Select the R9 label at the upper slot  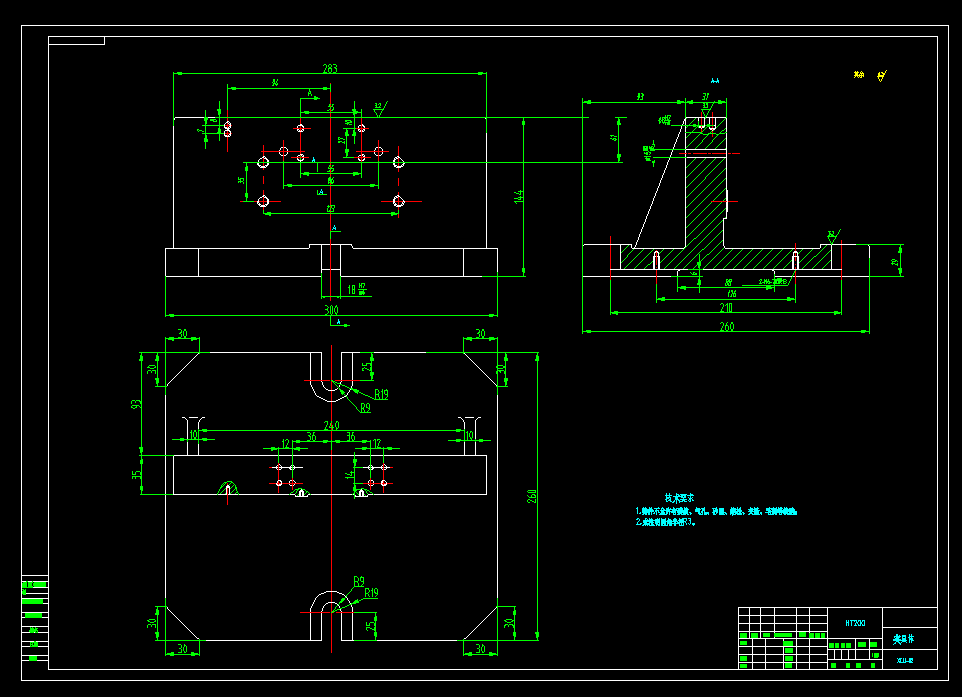[x=365, y=408]
